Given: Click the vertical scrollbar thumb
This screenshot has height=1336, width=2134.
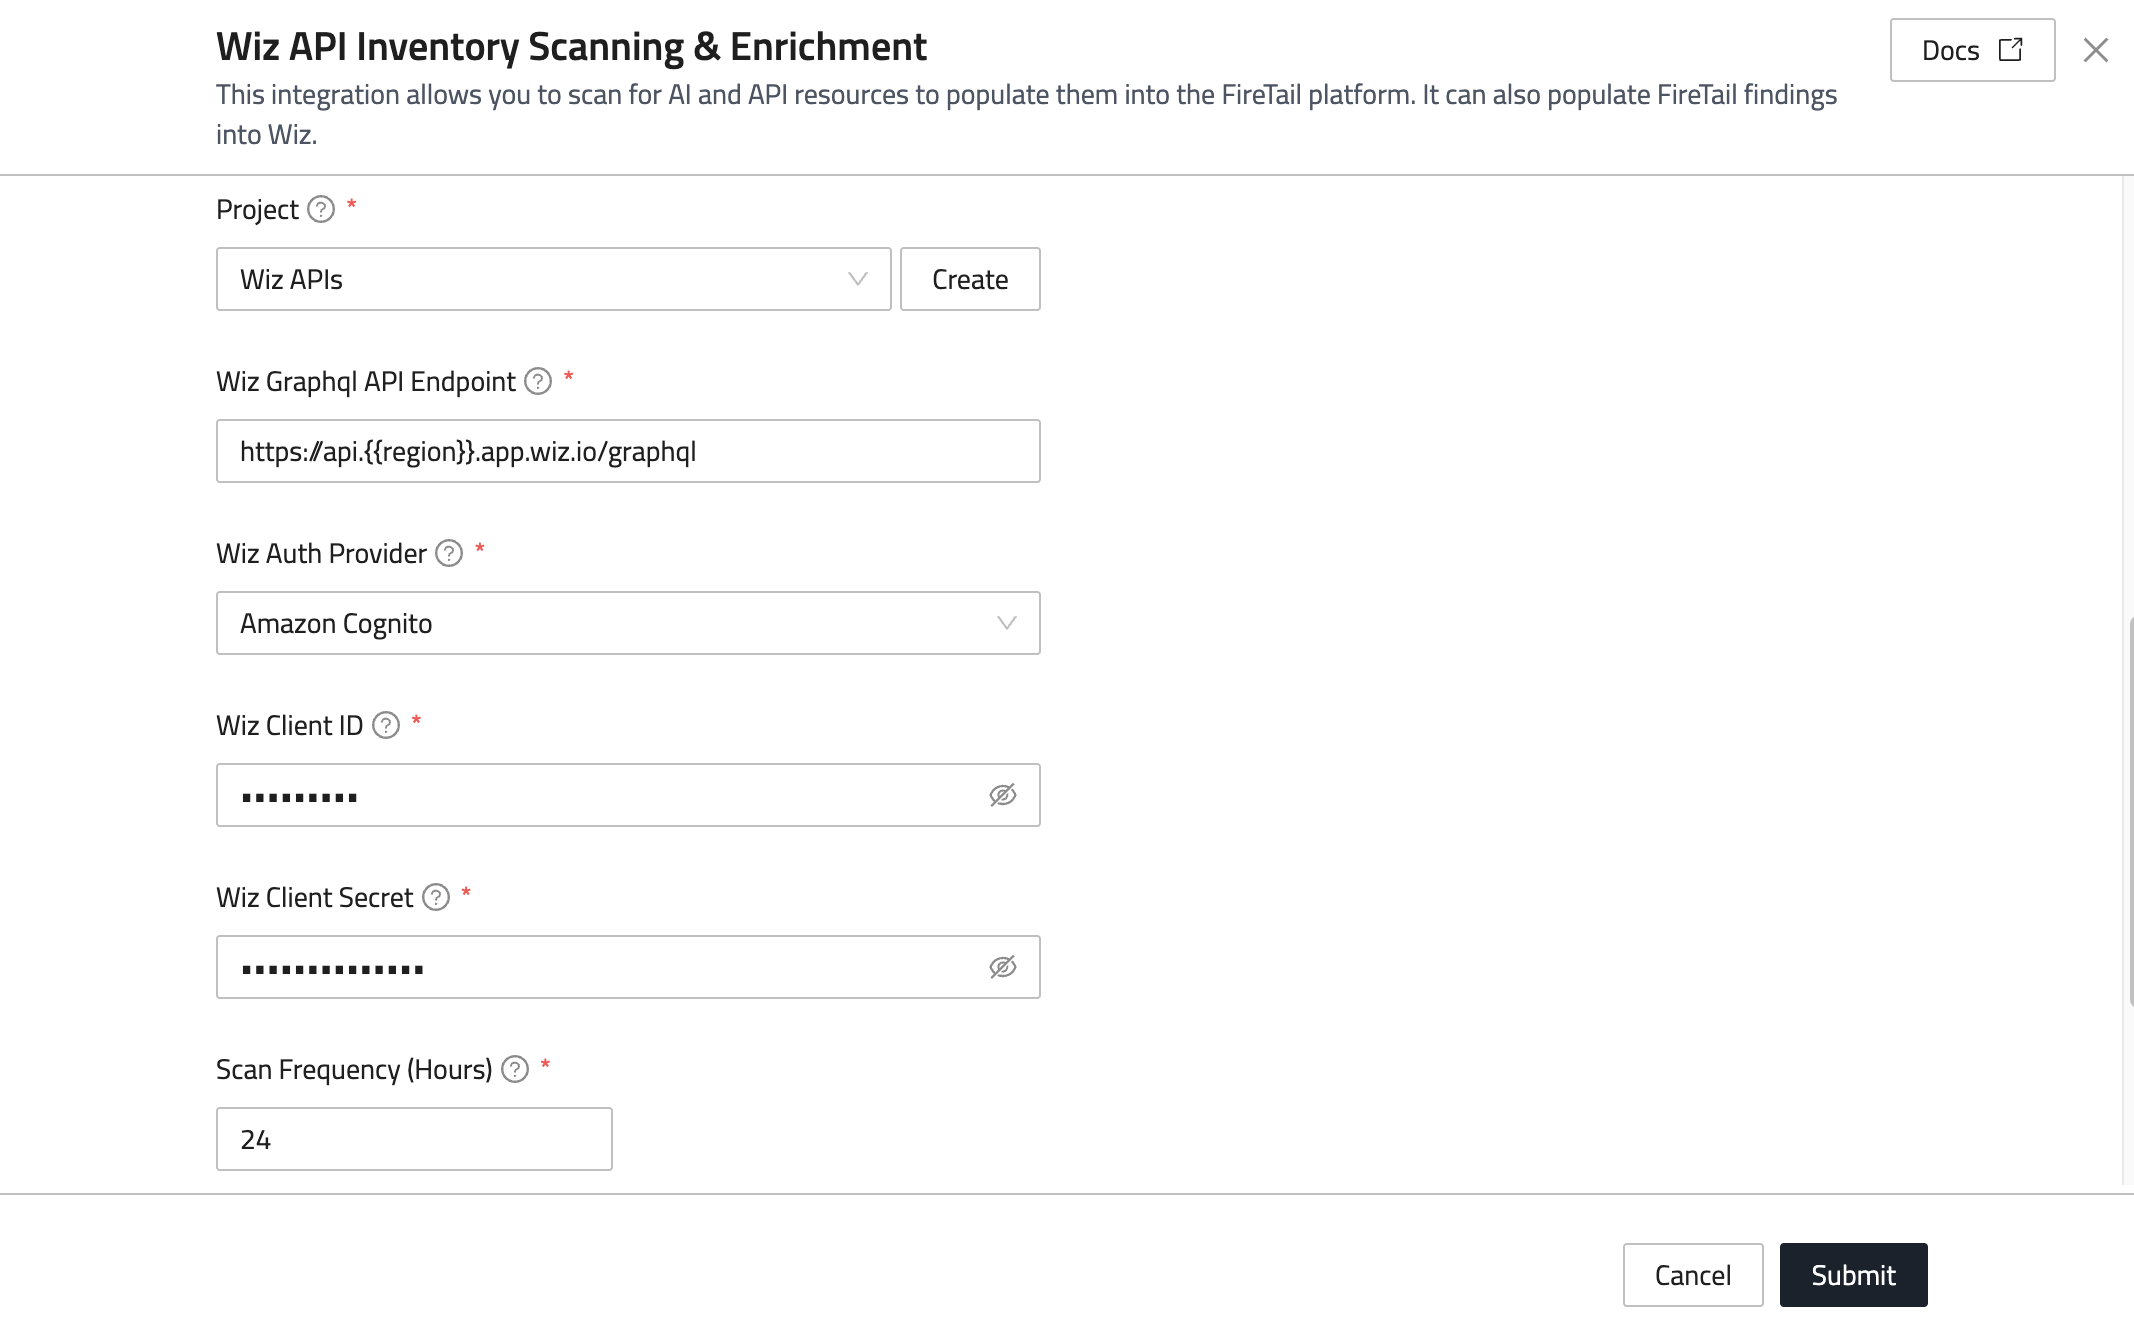Looking at the screenshot, I should pos(2129,810).
